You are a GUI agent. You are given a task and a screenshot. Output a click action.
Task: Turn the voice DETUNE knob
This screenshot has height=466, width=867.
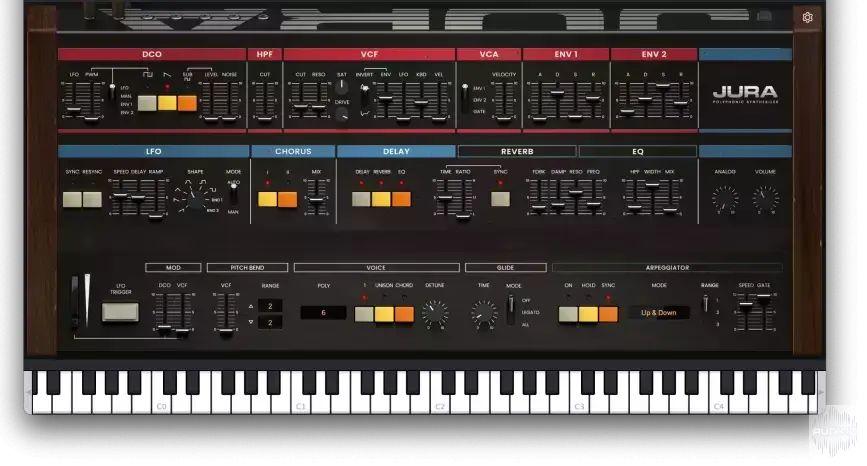pos(435,313)
